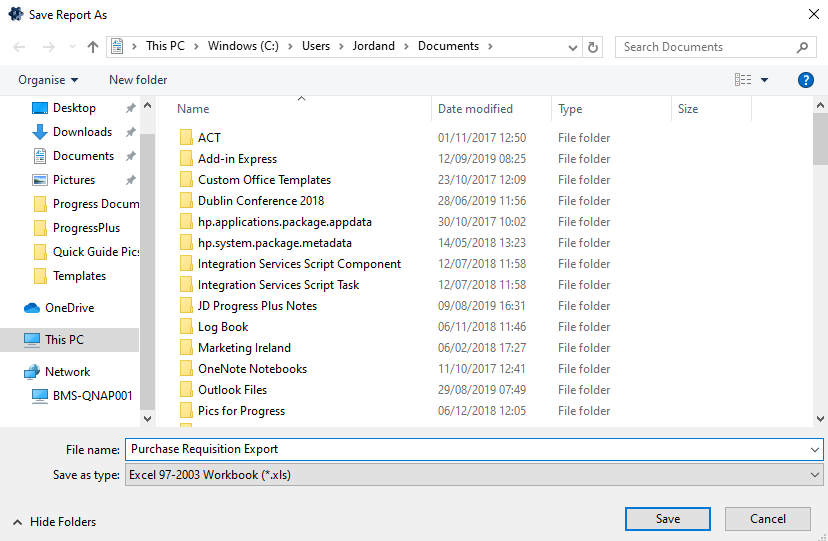The width and height of the screenshot is (828, 541).
Task: Open the ACT folder
Action: coord(209,138)
